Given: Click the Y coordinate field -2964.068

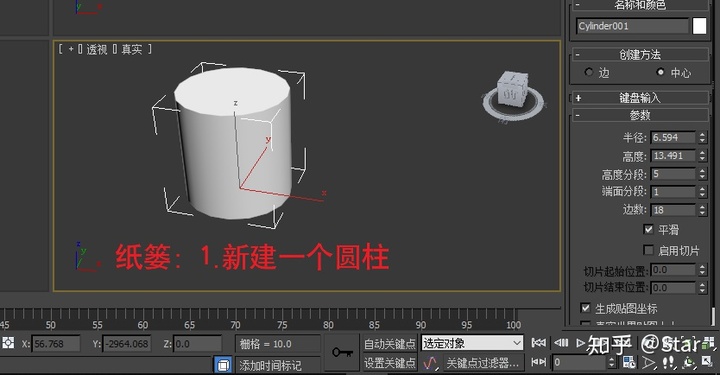Looking at the screenshot, I should pyautogui.click(x=127, y=343).
